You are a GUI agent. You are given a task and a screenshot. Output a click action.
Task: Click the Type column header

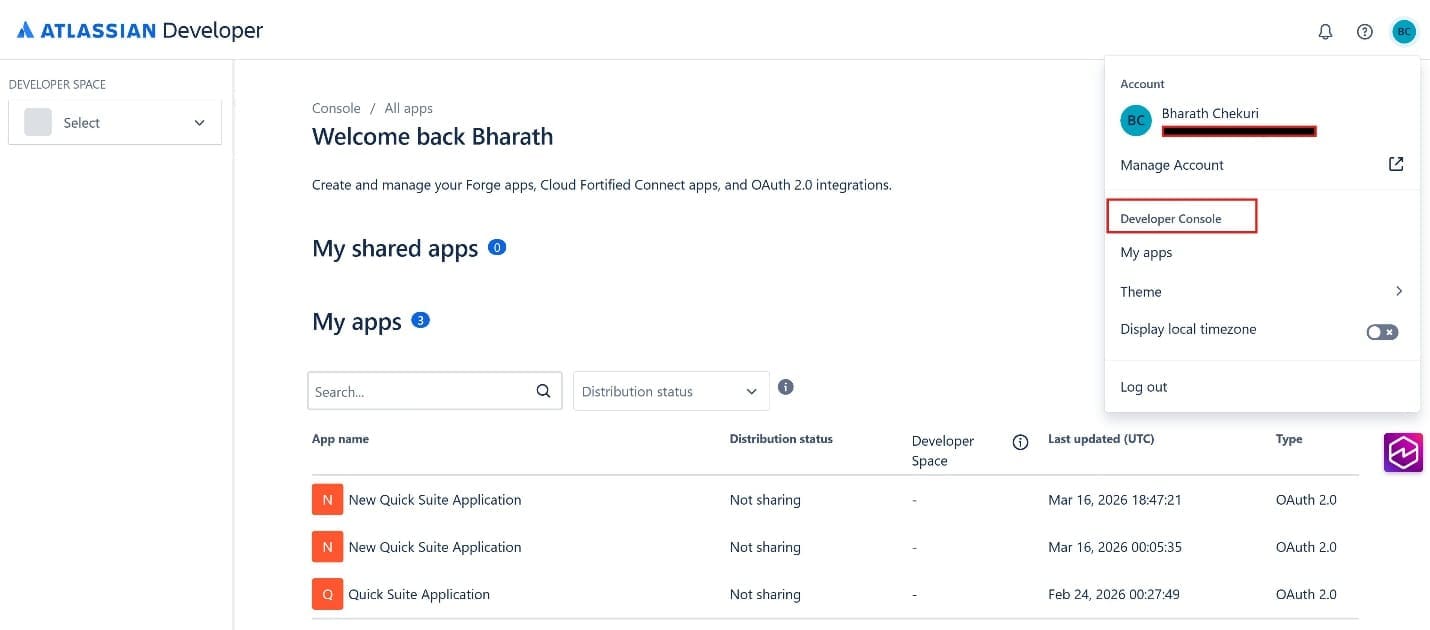point(1289,439)
